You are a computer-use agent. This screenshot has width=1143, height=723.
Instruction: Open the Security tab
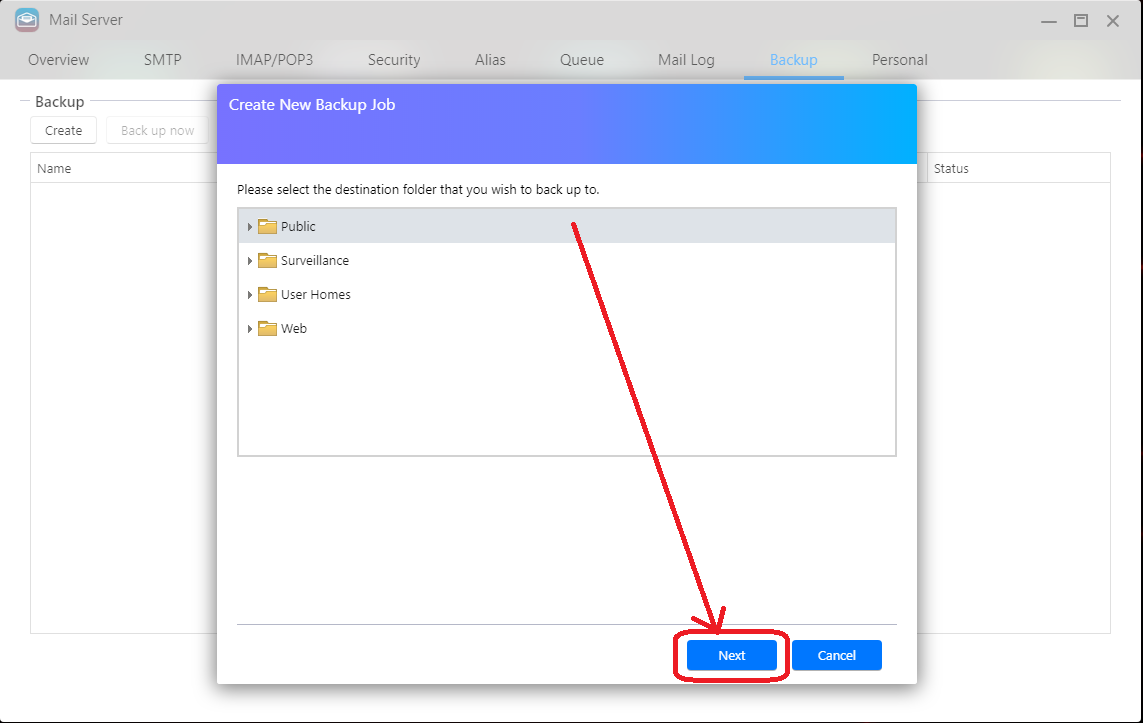[x=394, y=60]
